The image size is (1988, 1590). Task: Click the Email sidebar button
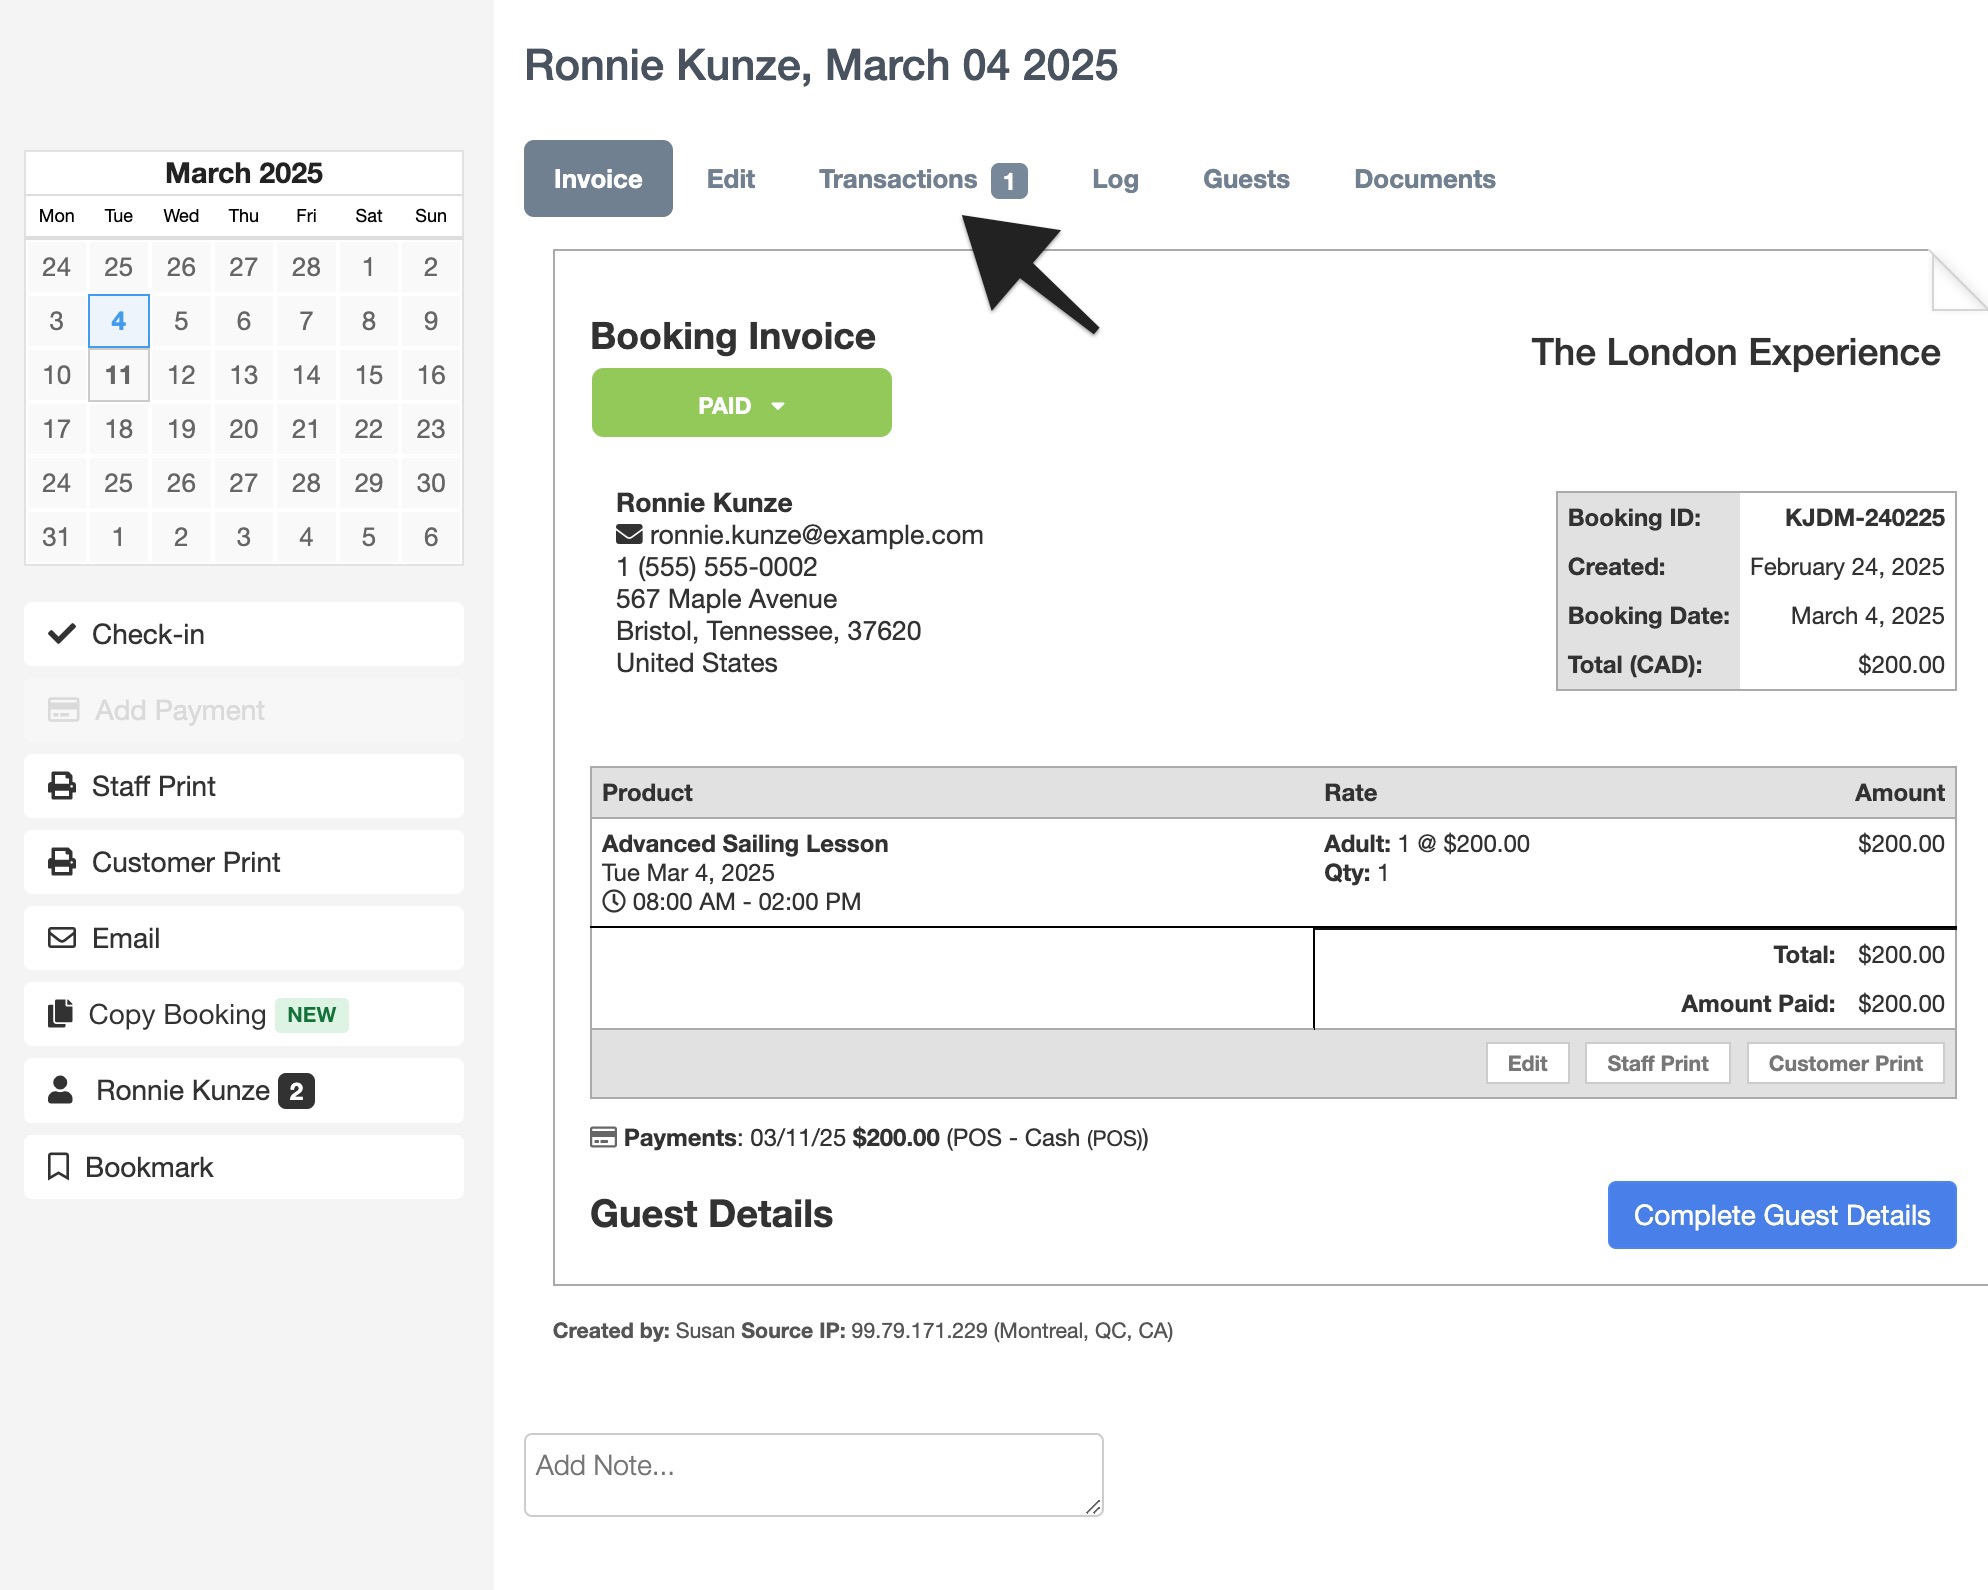[x=244, y=938]
